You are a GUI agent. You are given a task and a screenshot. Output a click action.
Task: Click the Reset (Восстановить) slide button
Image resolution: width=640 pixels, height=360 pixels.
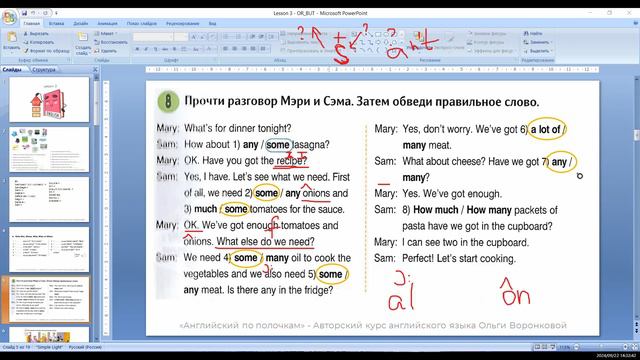[x=111, y=42]
